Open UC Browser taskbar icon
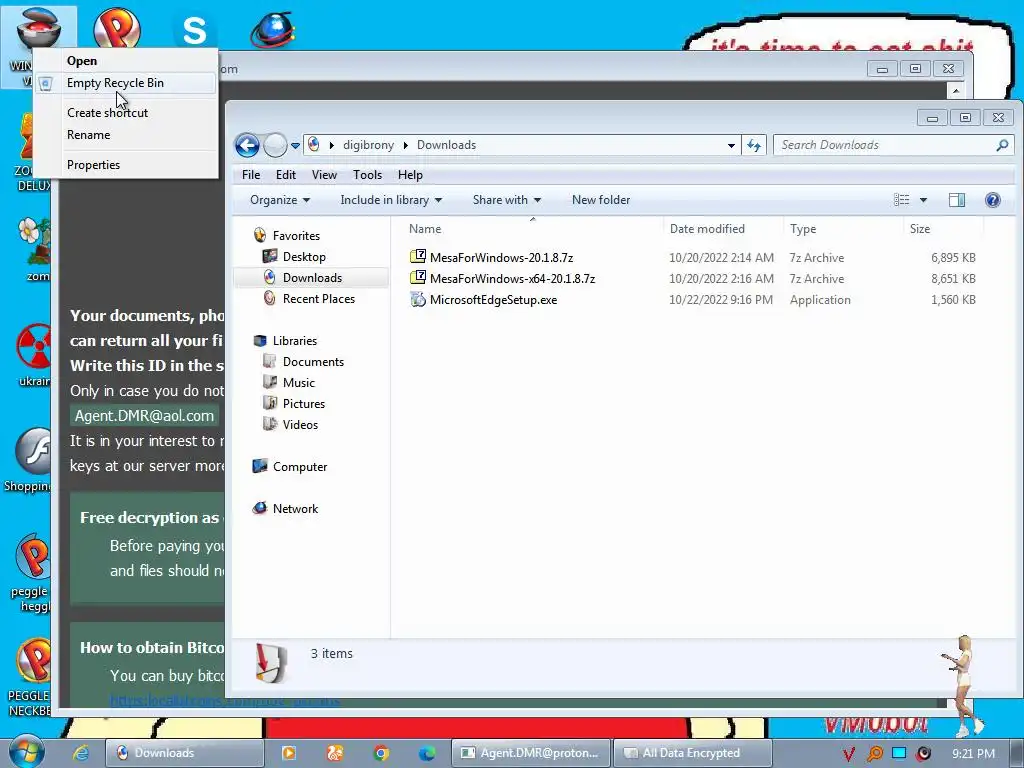1024x768 pixels. tap(334, 753)
